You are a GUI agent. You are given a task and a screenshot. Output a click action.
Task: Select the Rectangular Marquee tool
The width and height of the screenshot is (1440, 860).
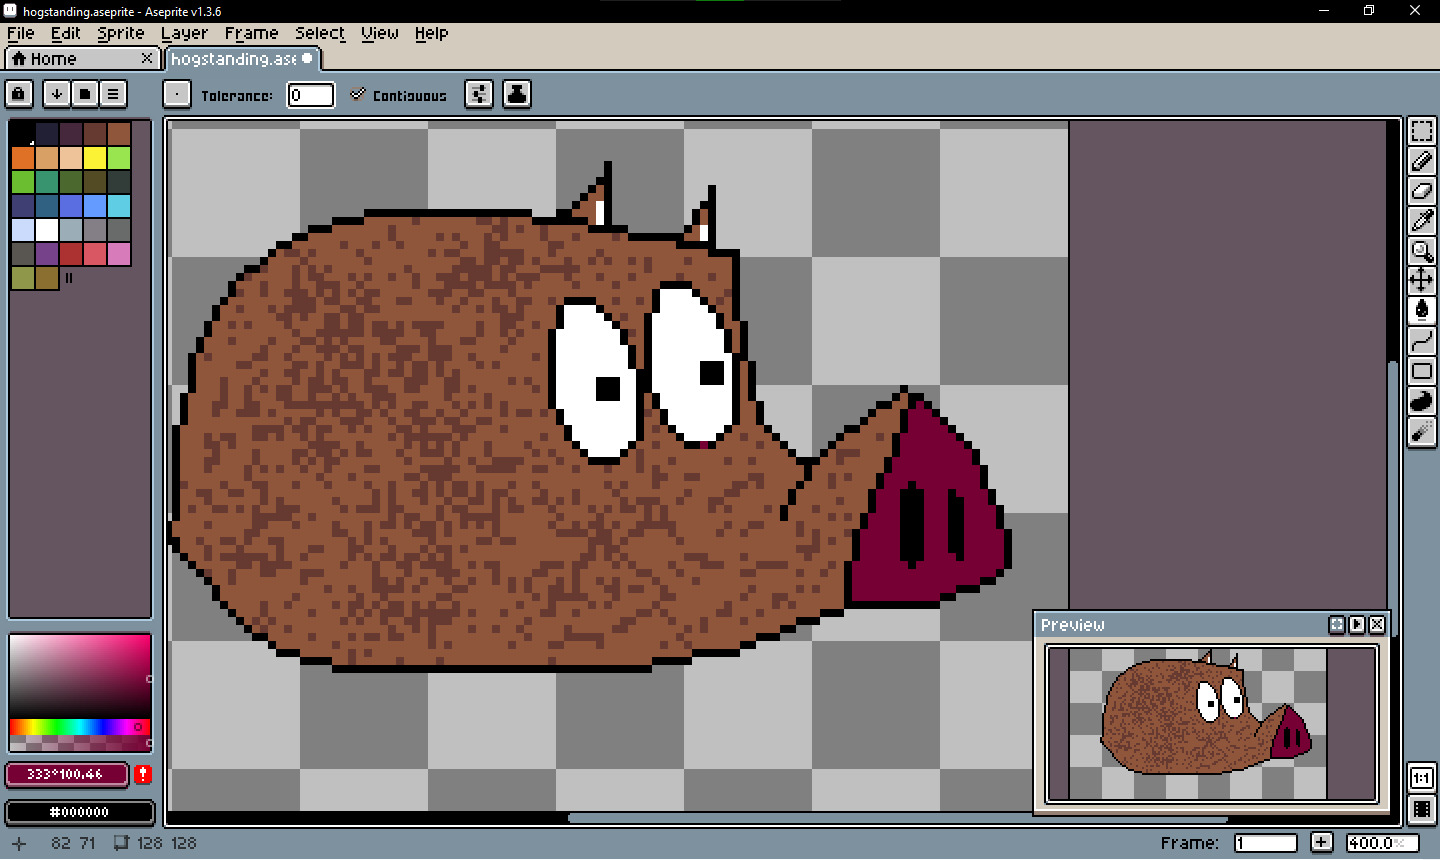point(1421,131)
